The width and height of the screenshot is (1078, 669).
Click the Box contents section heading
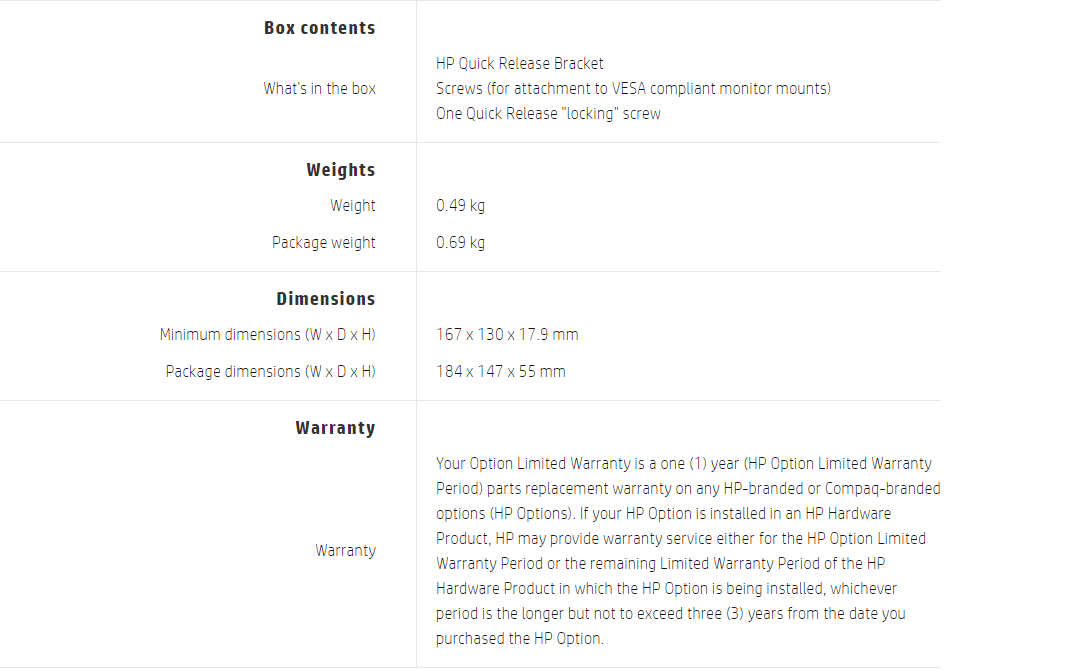click(319, 28)
